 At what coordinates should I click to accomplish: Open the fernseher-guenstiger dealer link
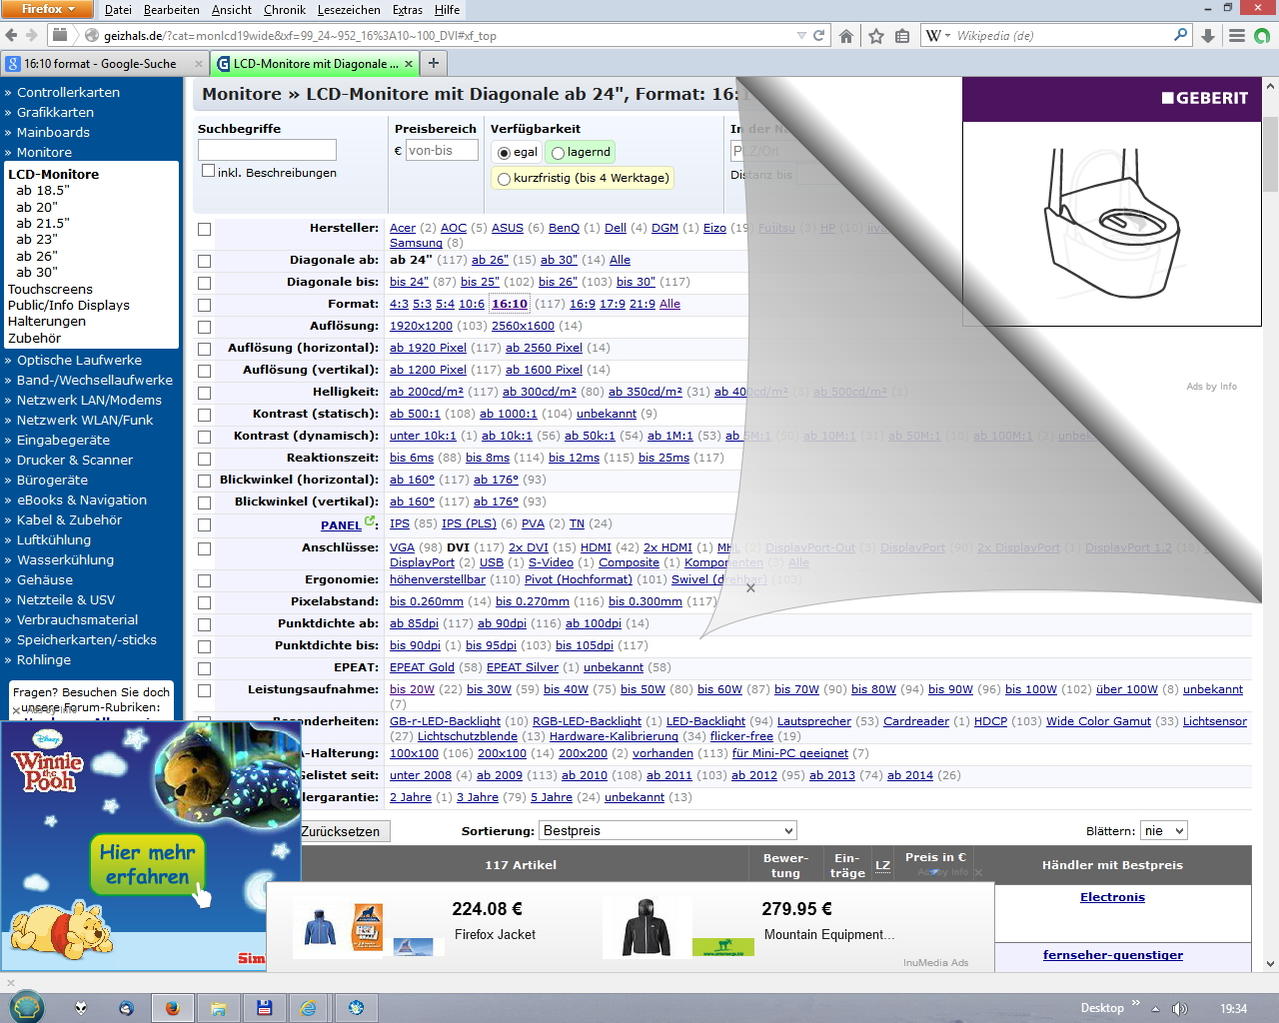click(1112, 955)
